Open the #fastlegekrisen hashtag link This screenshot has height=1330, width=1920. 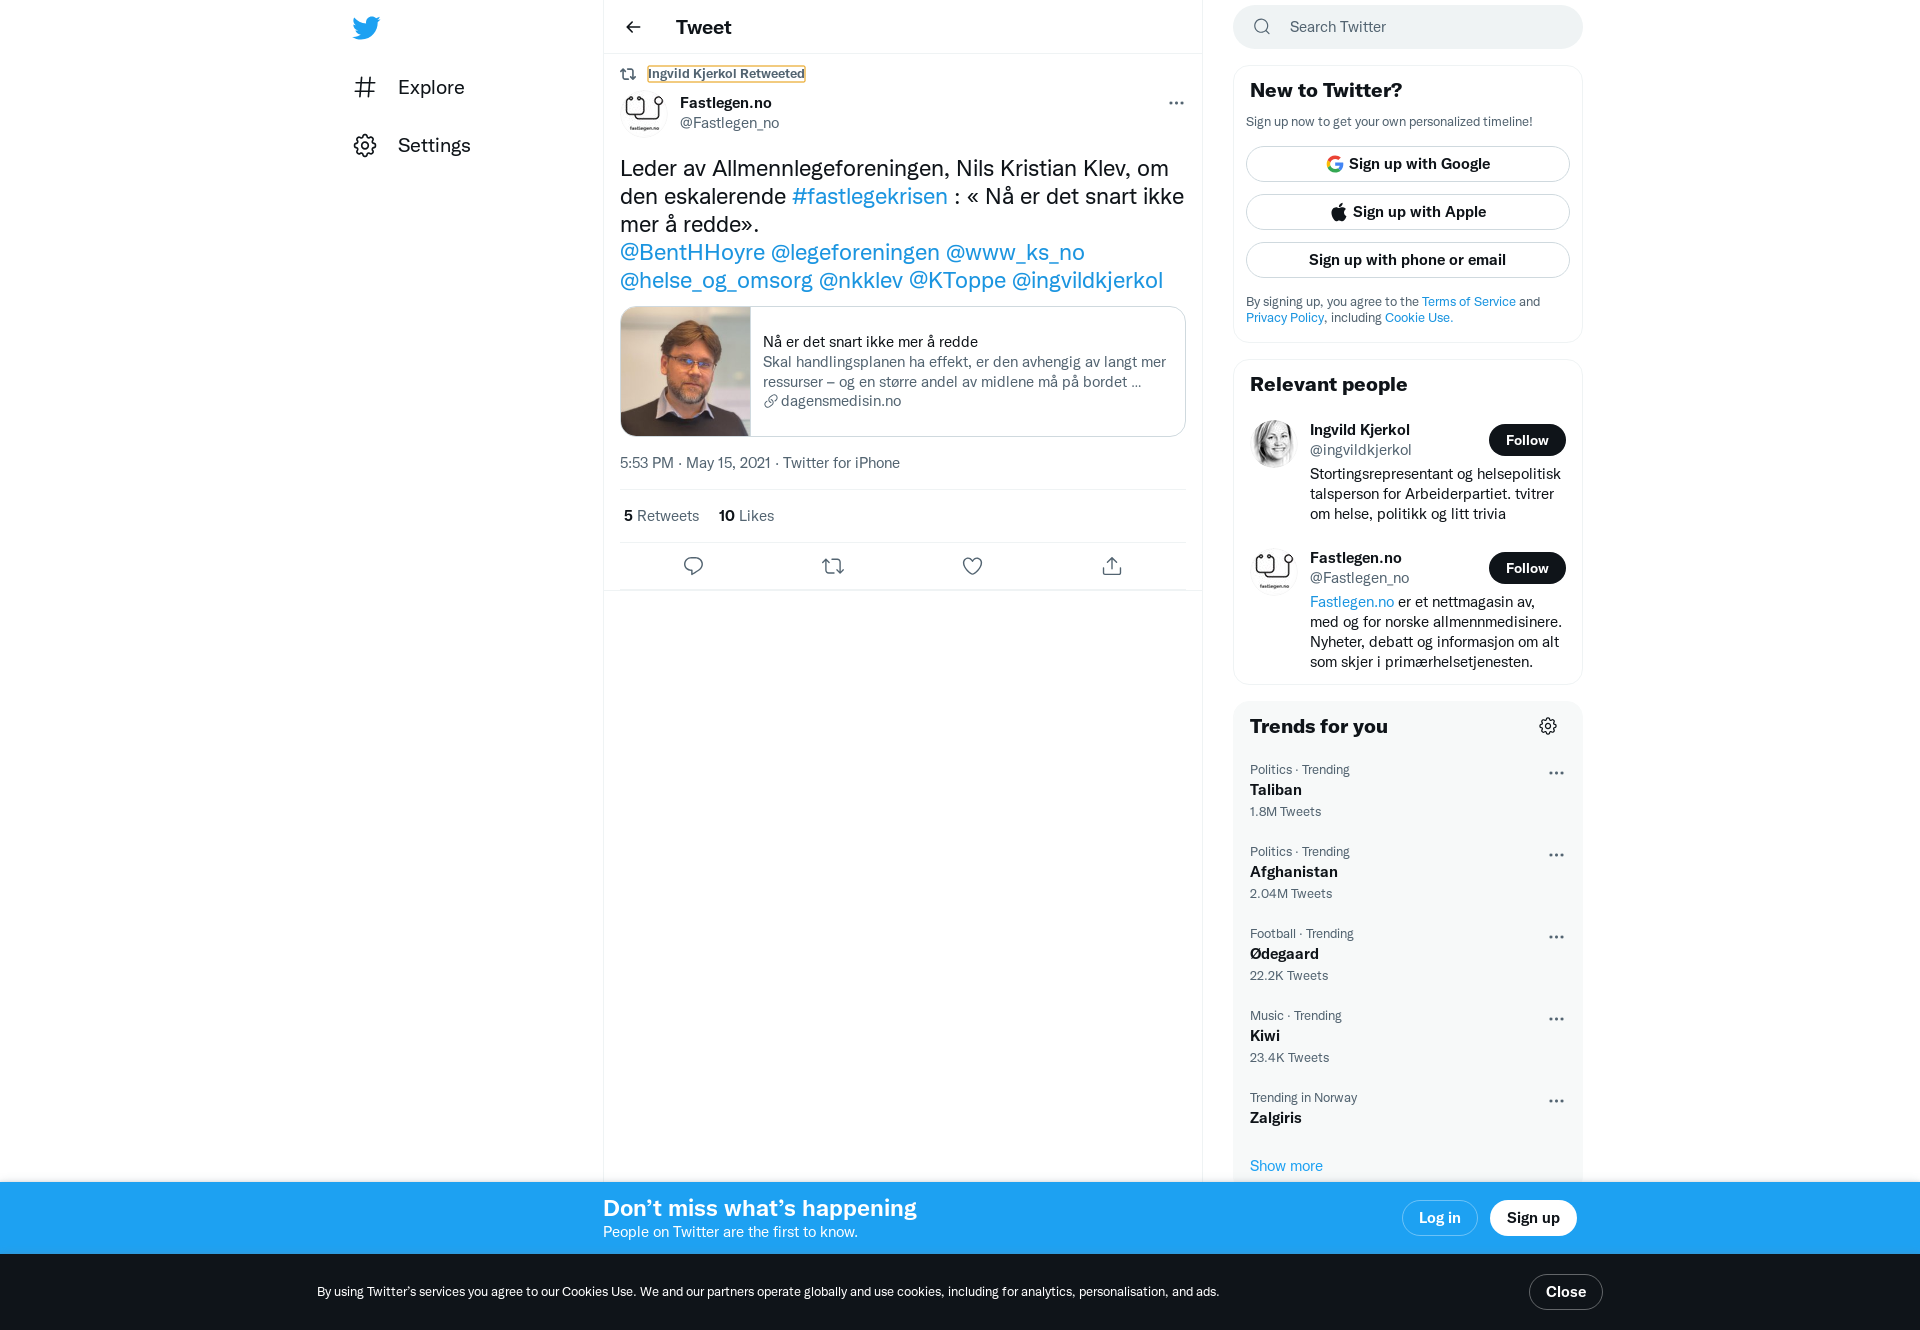point(869,196)
